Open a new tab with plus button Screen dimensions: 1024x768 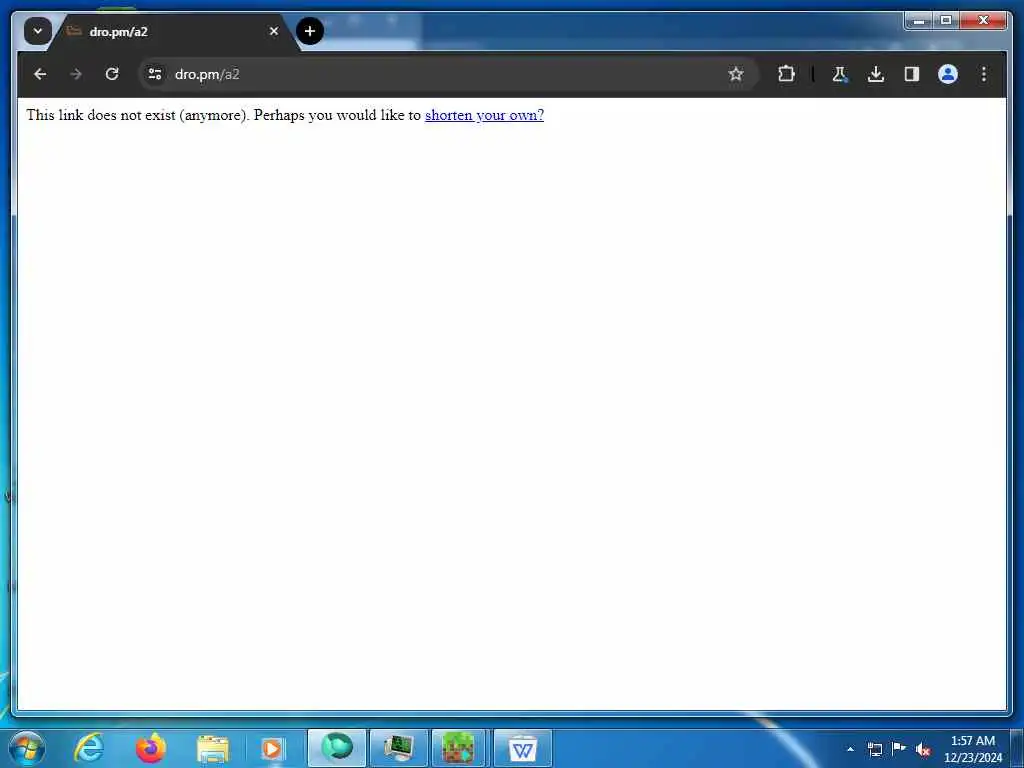click(310, 31)
